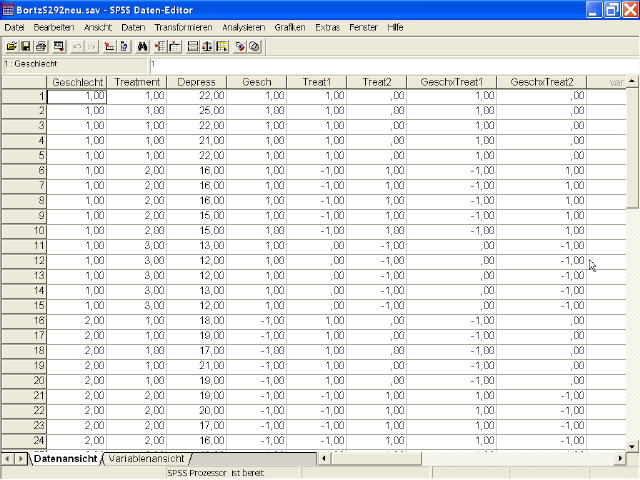Click the Split File toolbar icon
The image size is (640, 480).
[191, 47]
